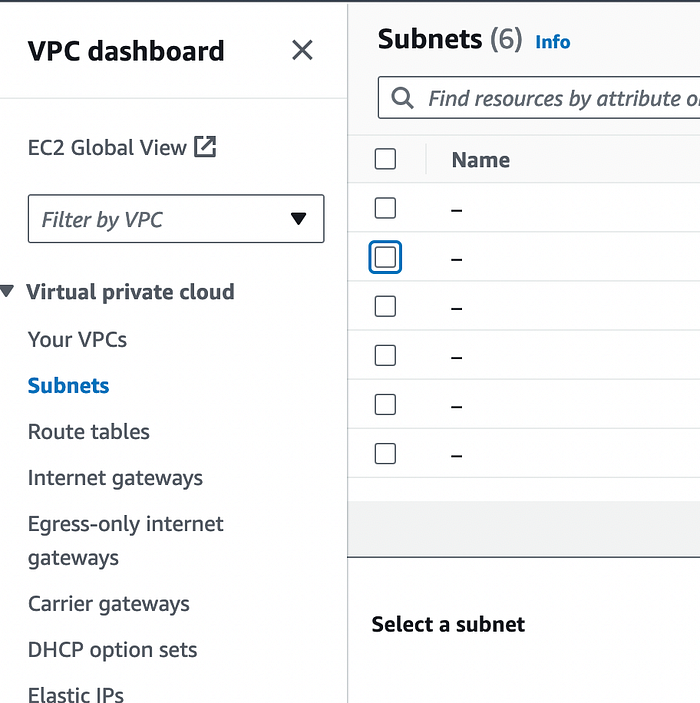Check the focused second subnet checkbox
700x703 pixels.
(385, 258)
